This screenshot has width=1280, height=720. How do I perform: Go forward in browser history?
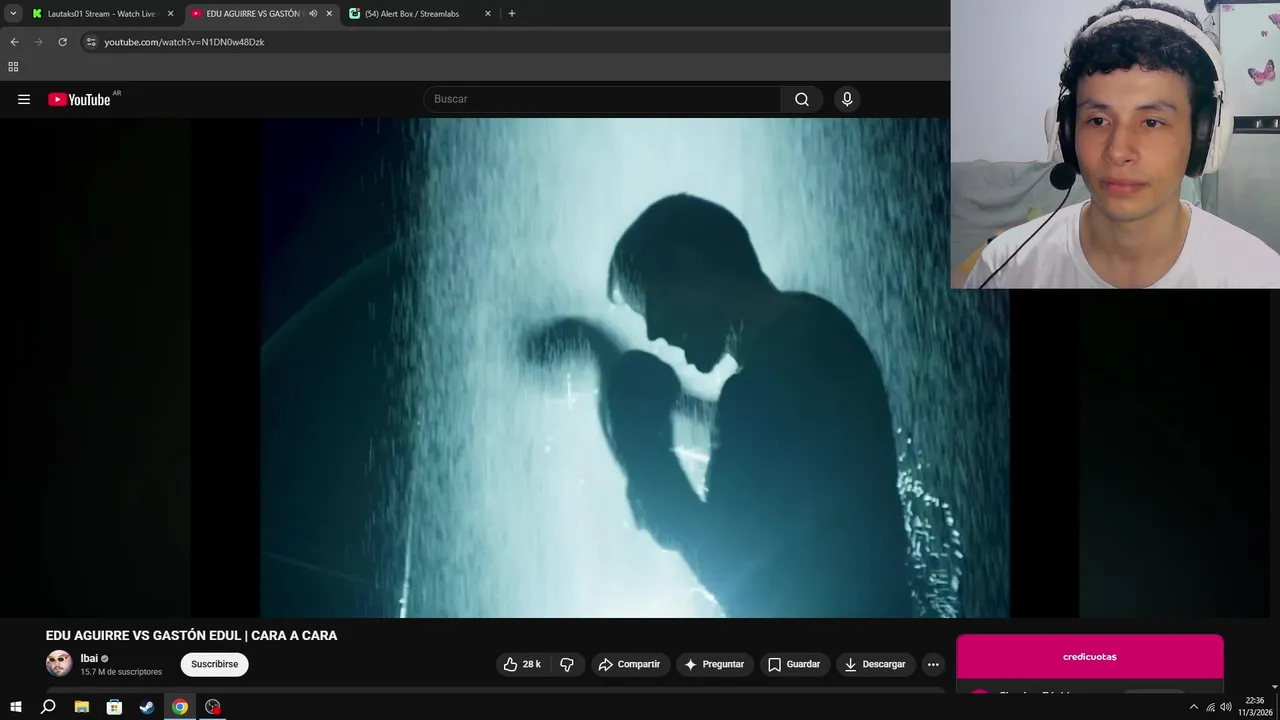[38, 42]
